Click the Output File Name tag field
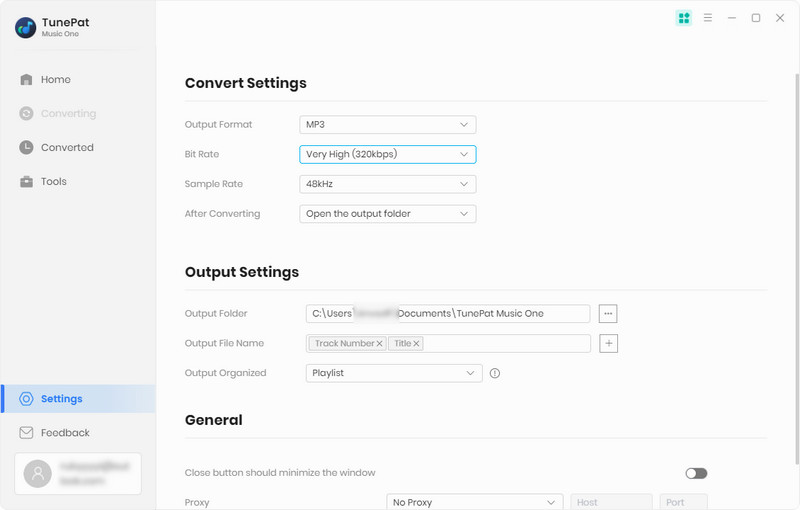This screenshot has width=800, height=510. tap(448, 344)
